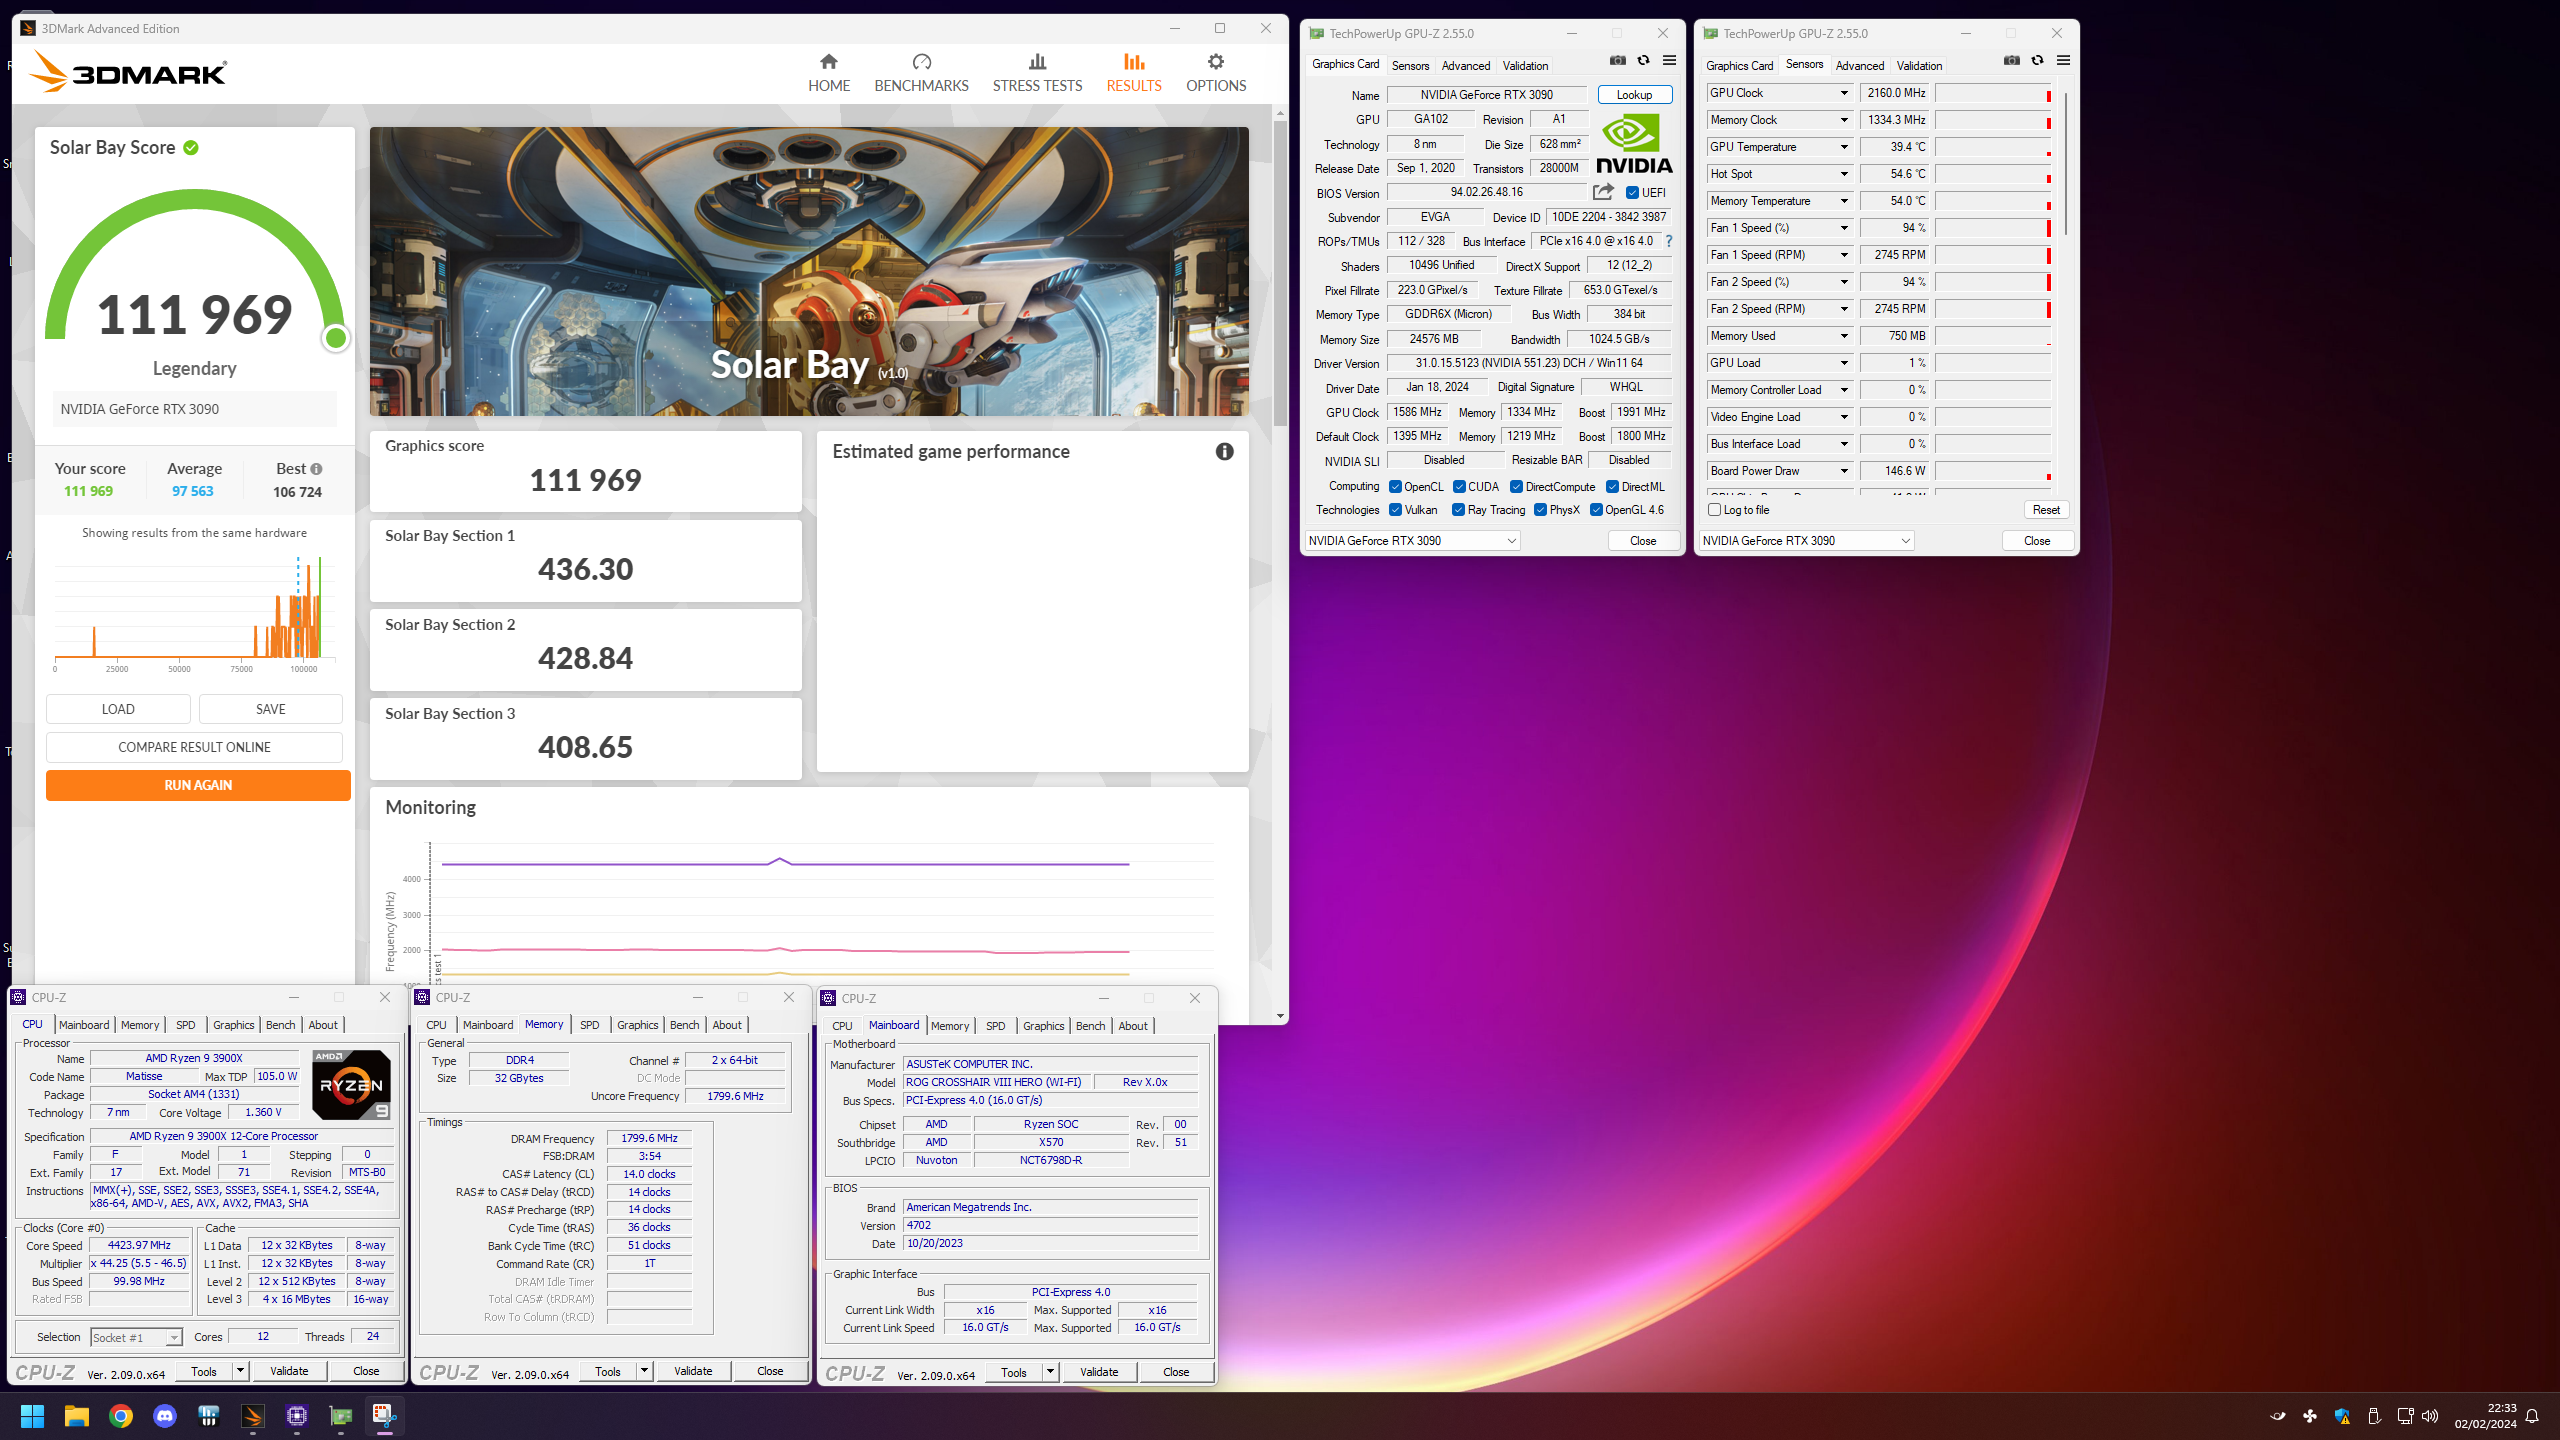Open GPU selector in GPU-Z Sensors window

coord(1806,541)
